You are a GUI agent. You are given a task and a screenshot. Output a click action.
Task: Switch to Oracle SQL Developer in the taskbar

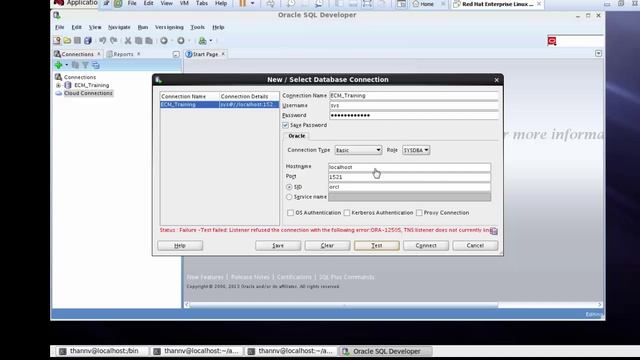pos(385,351)
